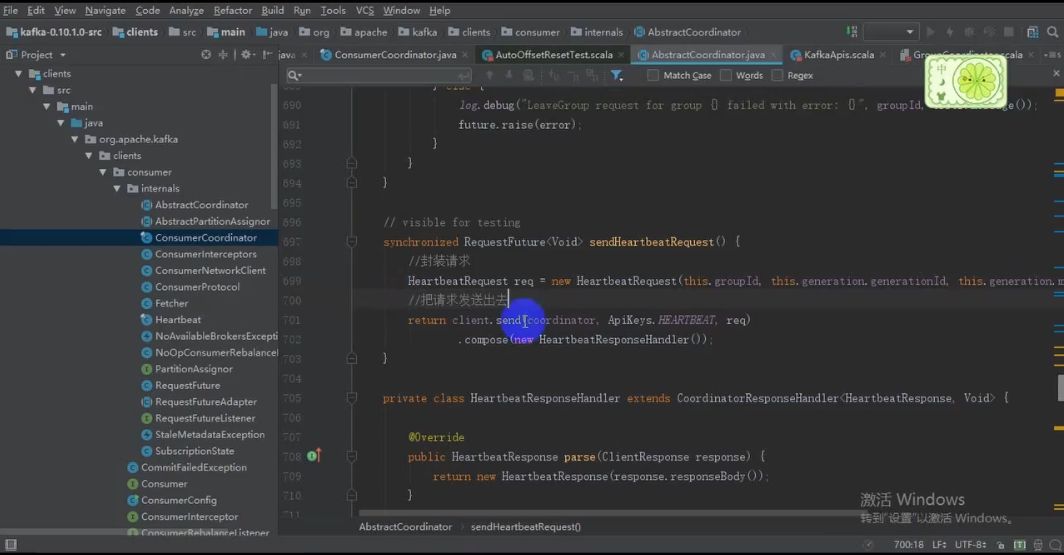
Task: Click the hide Project panel icon
Action: coord(267,54)
